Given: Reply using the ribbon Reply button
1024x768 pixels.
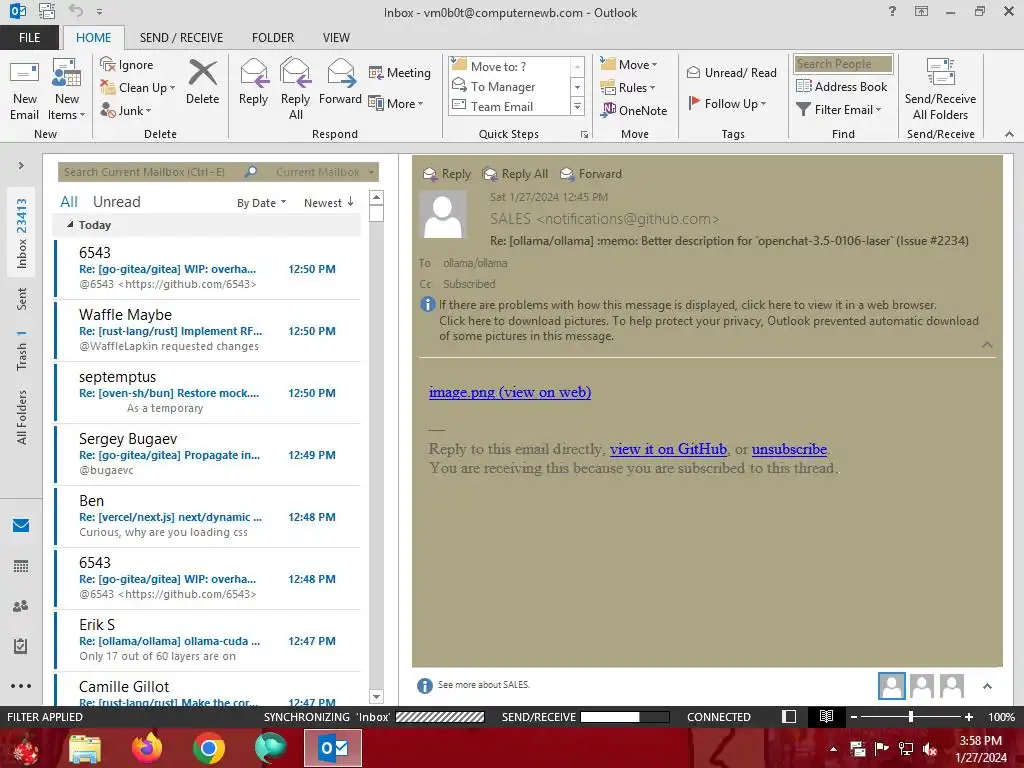Looking at the screenshot, I should point(253,82).
